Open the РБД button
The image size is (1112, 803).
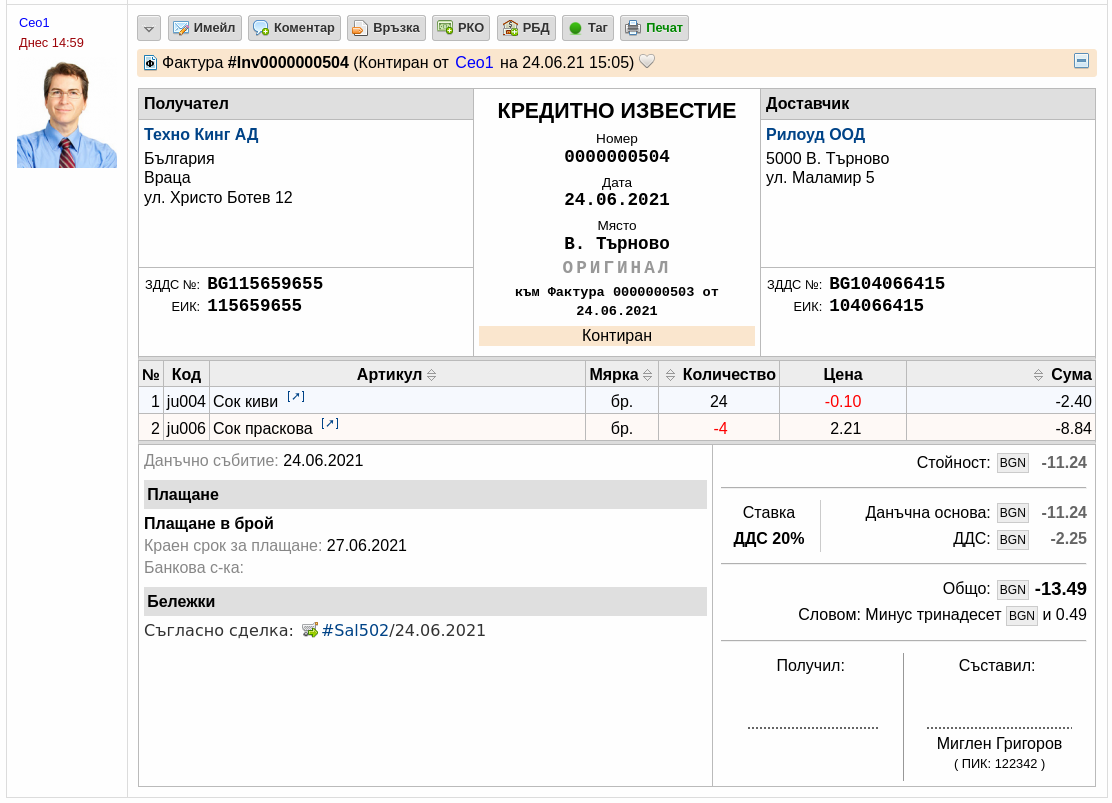click(526, 28)
